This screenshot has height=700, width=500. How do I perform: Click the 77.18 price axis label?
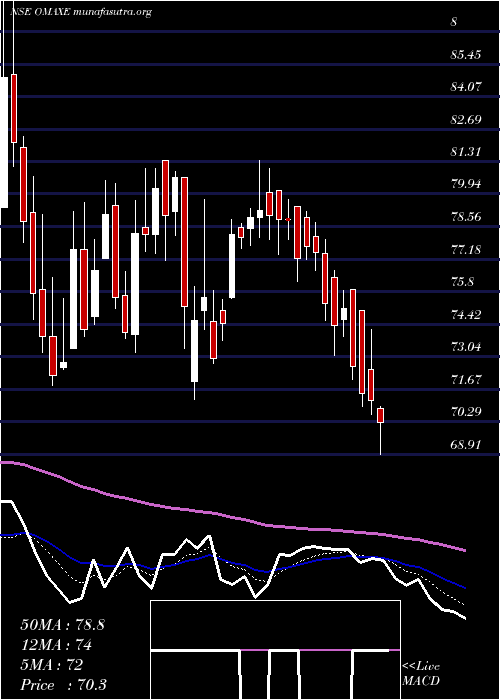(466, 249)
